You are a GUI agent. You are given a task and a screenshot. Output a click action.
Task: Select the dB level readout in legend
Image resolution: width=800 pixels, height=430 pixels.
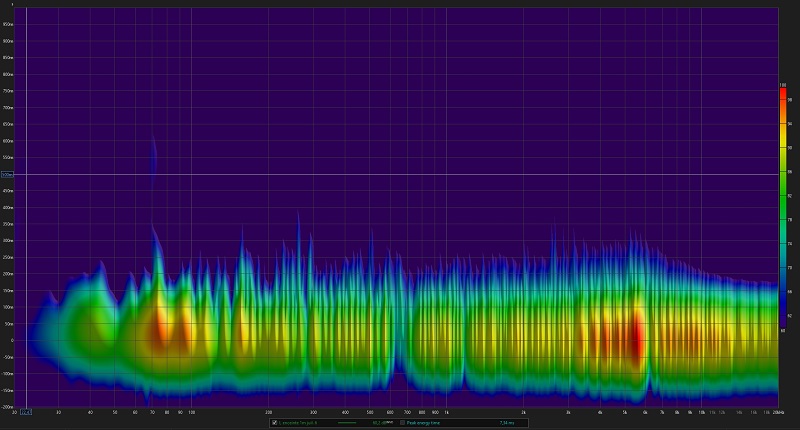(380, 422)
